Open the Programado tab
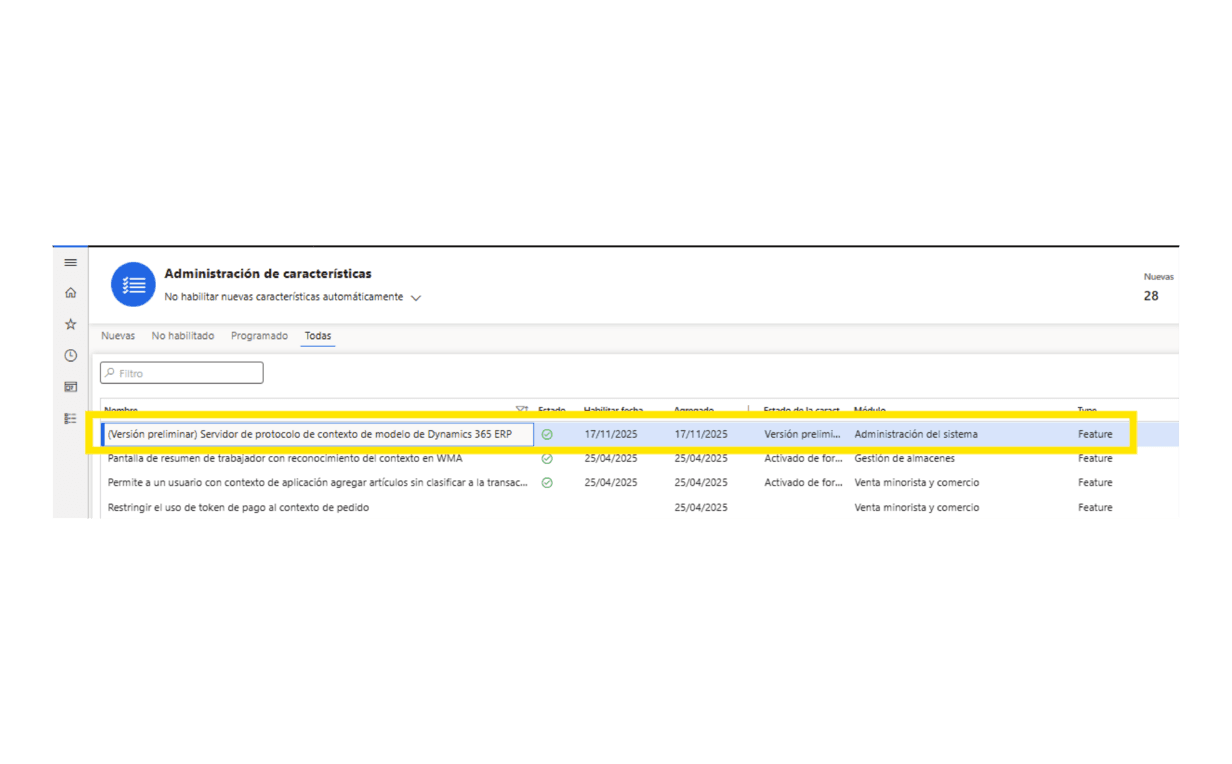 [x=259, y=336]
